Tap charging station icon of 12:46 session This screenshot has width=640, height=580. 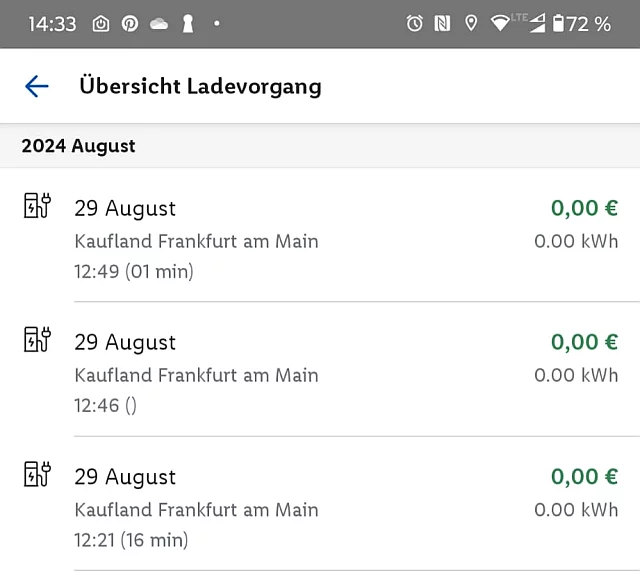(37, 339)
